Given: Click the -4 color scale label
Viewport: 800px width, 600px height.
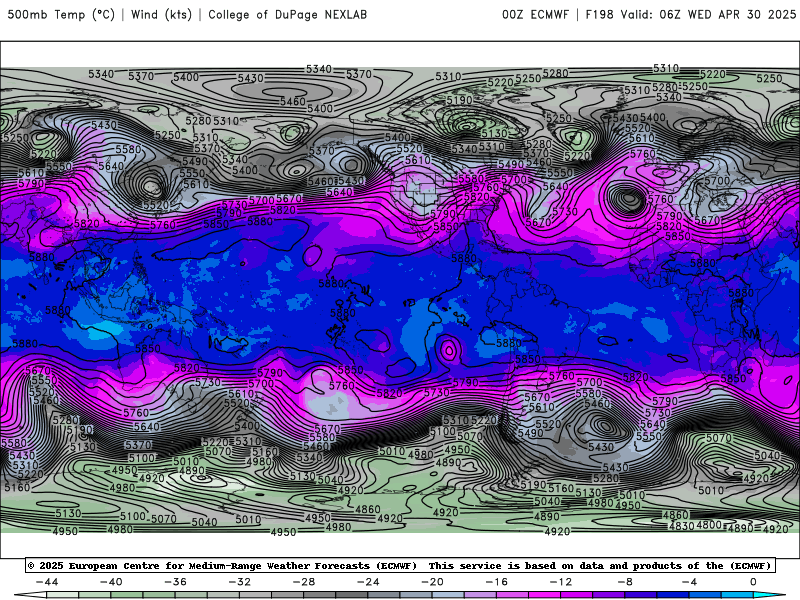Looking at the screenshot, I should (689, 582).
